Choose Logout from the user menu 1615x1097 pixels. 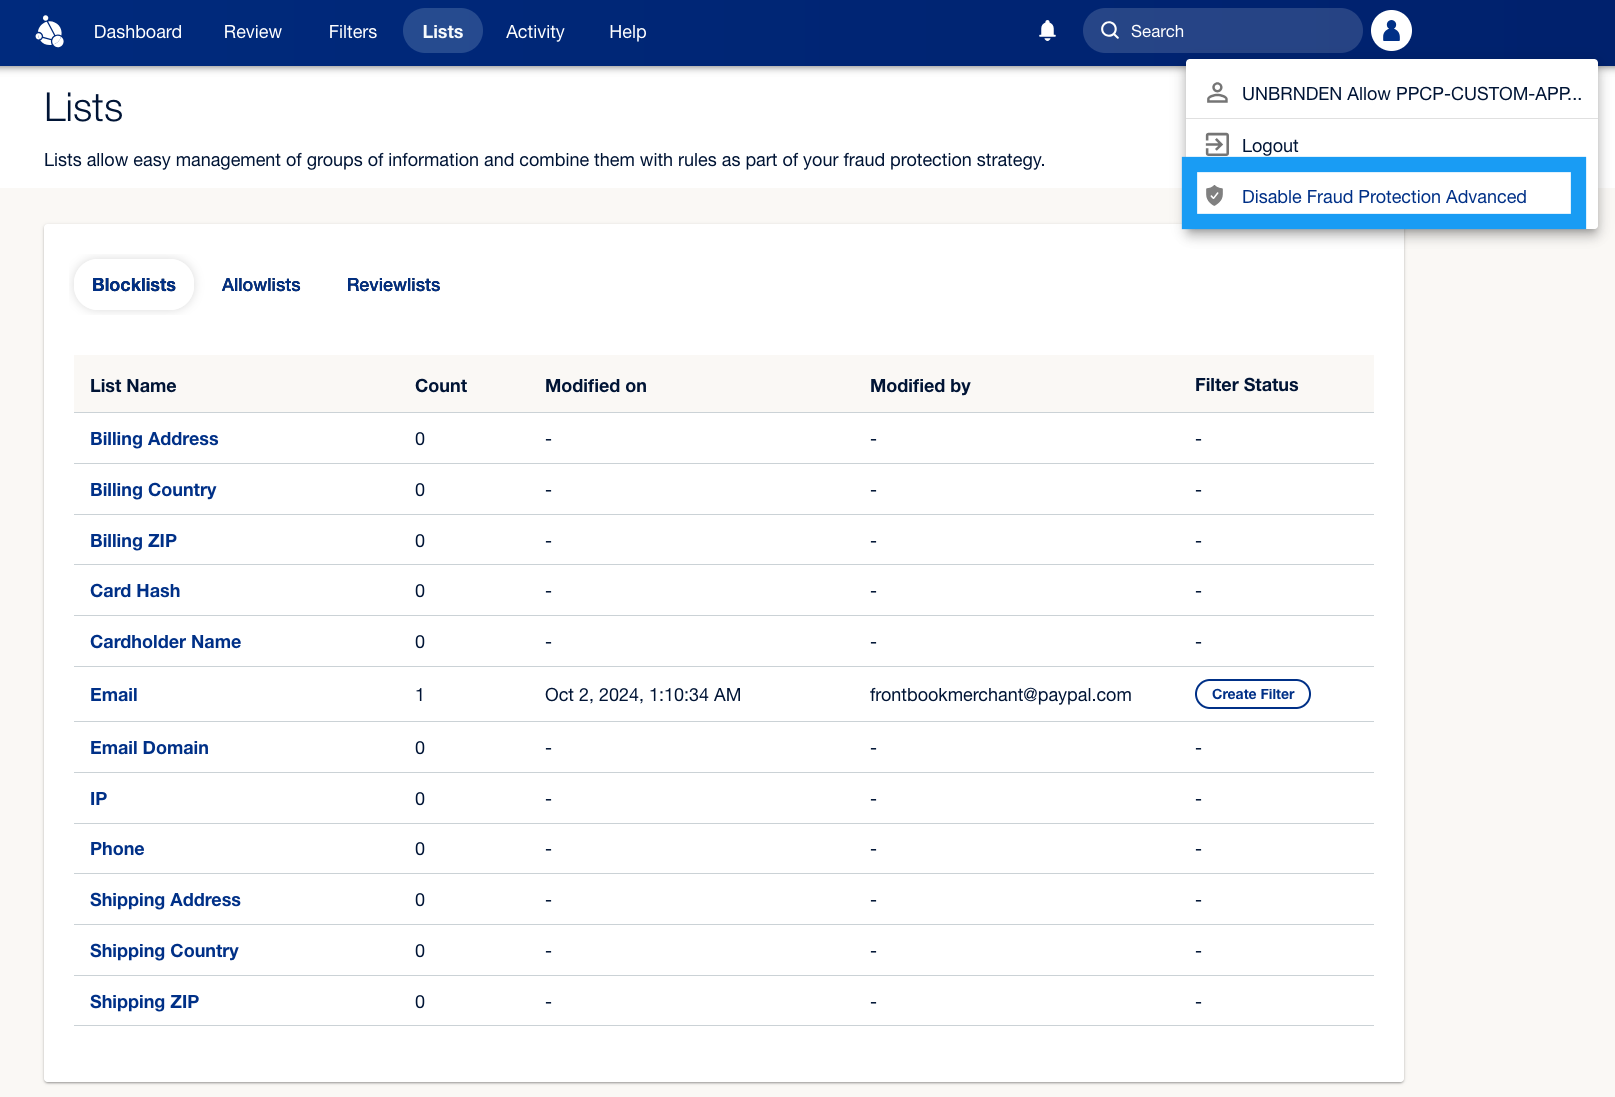click(x=1269, y=146)
